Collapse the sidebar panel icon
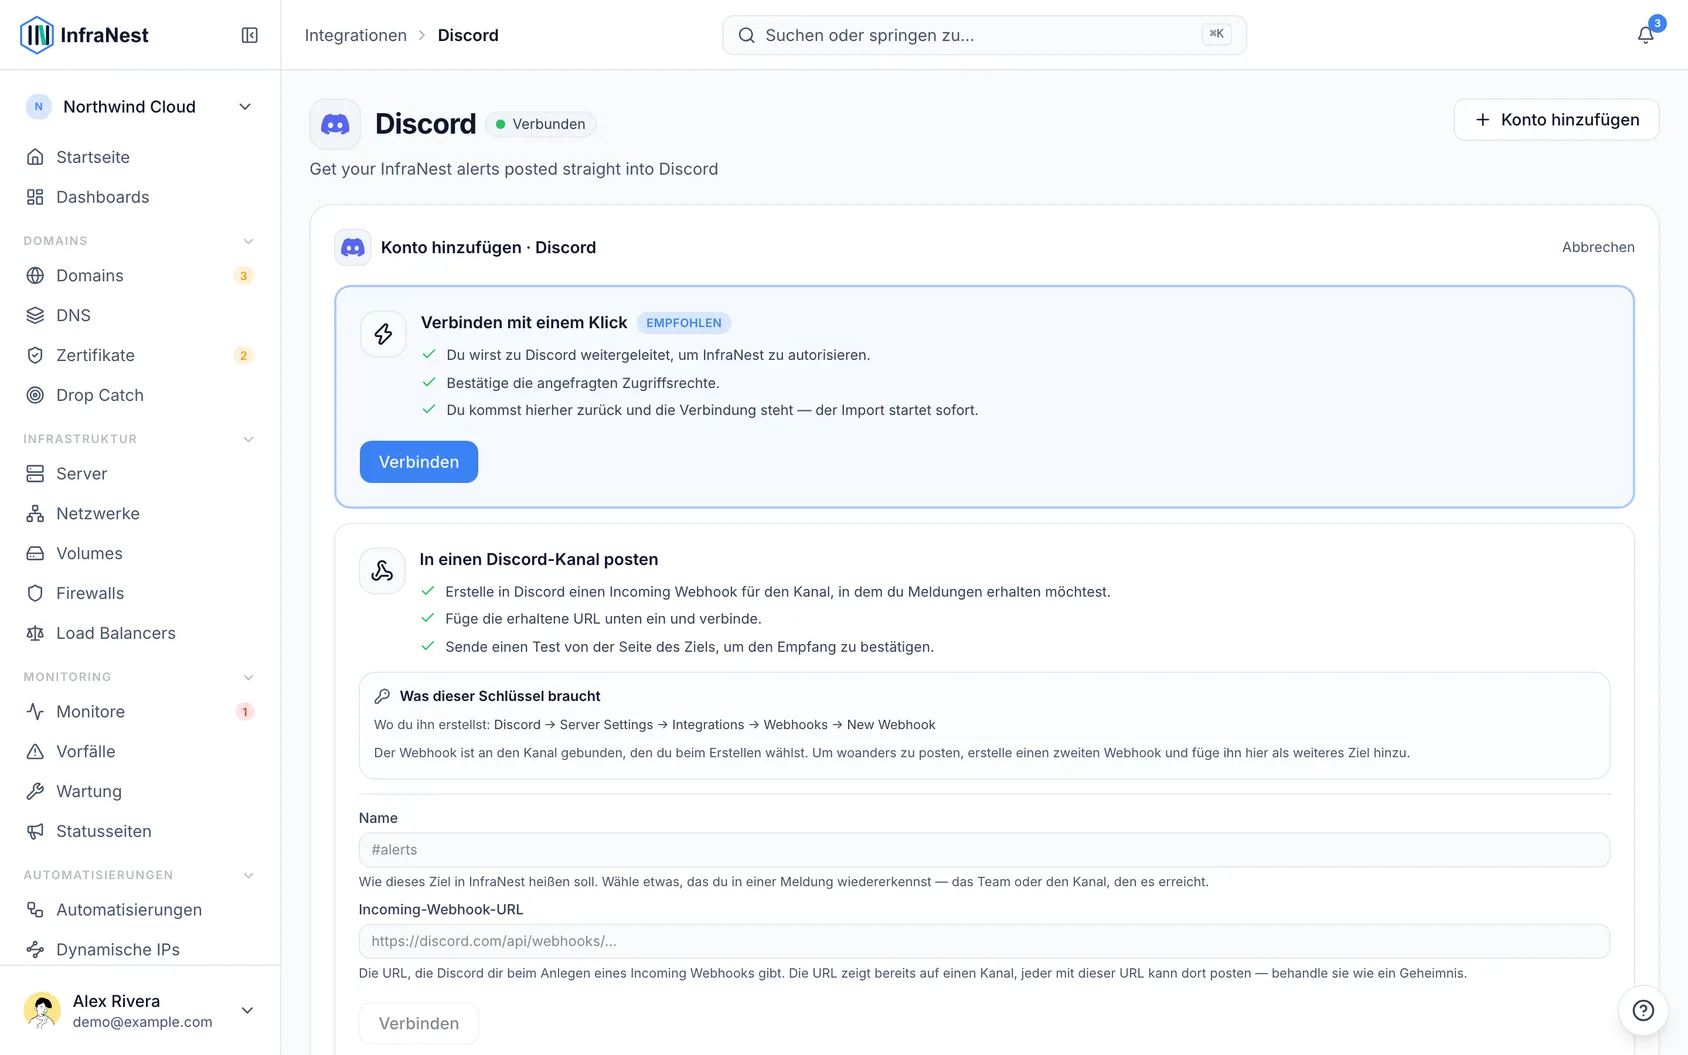Image resolution: width=1688 pixels, height=1055 pixels. (250, 35)
